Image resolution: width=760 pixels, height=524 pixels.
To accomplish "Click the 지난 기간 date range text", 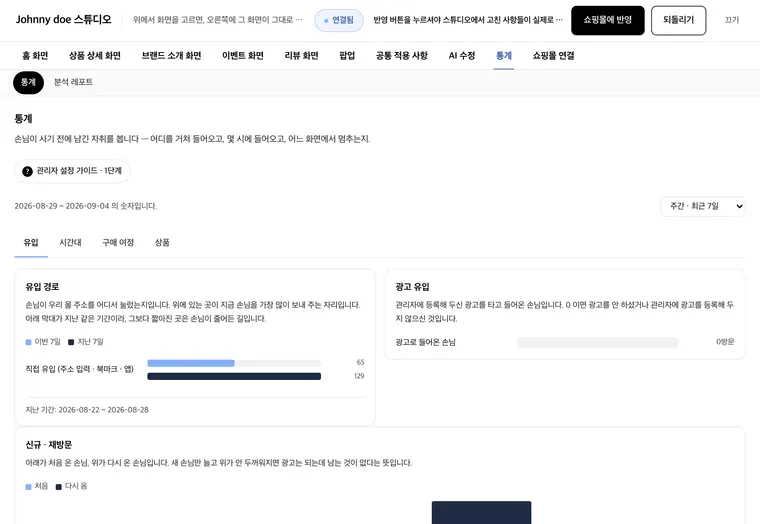I will (87, 410).
